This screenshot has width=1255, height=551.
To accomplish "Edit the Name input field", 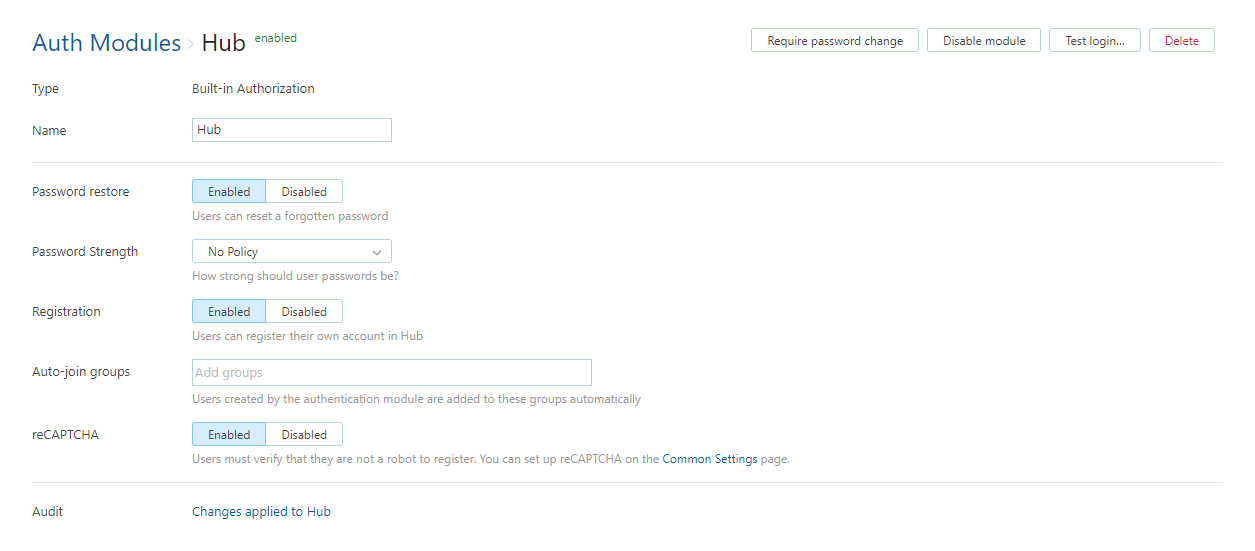I will (x=291, y=130).
